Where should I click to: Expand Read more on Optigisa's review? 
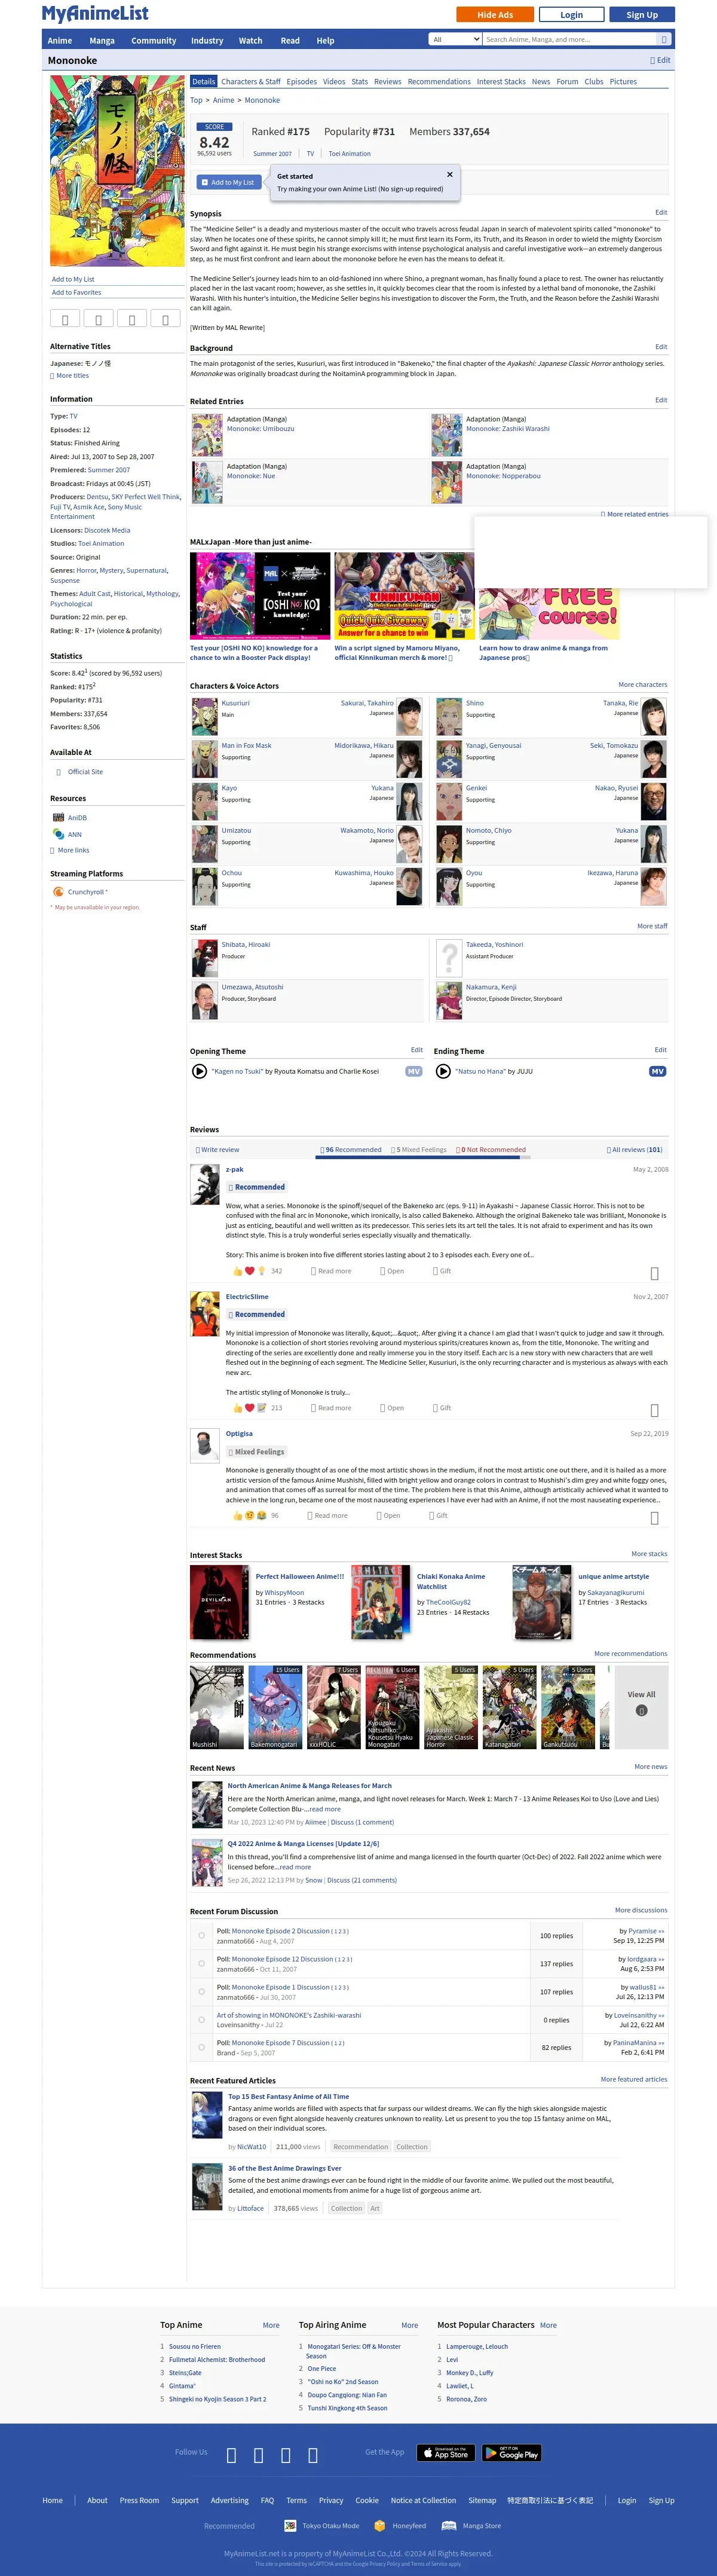[x=328, y=1516]
